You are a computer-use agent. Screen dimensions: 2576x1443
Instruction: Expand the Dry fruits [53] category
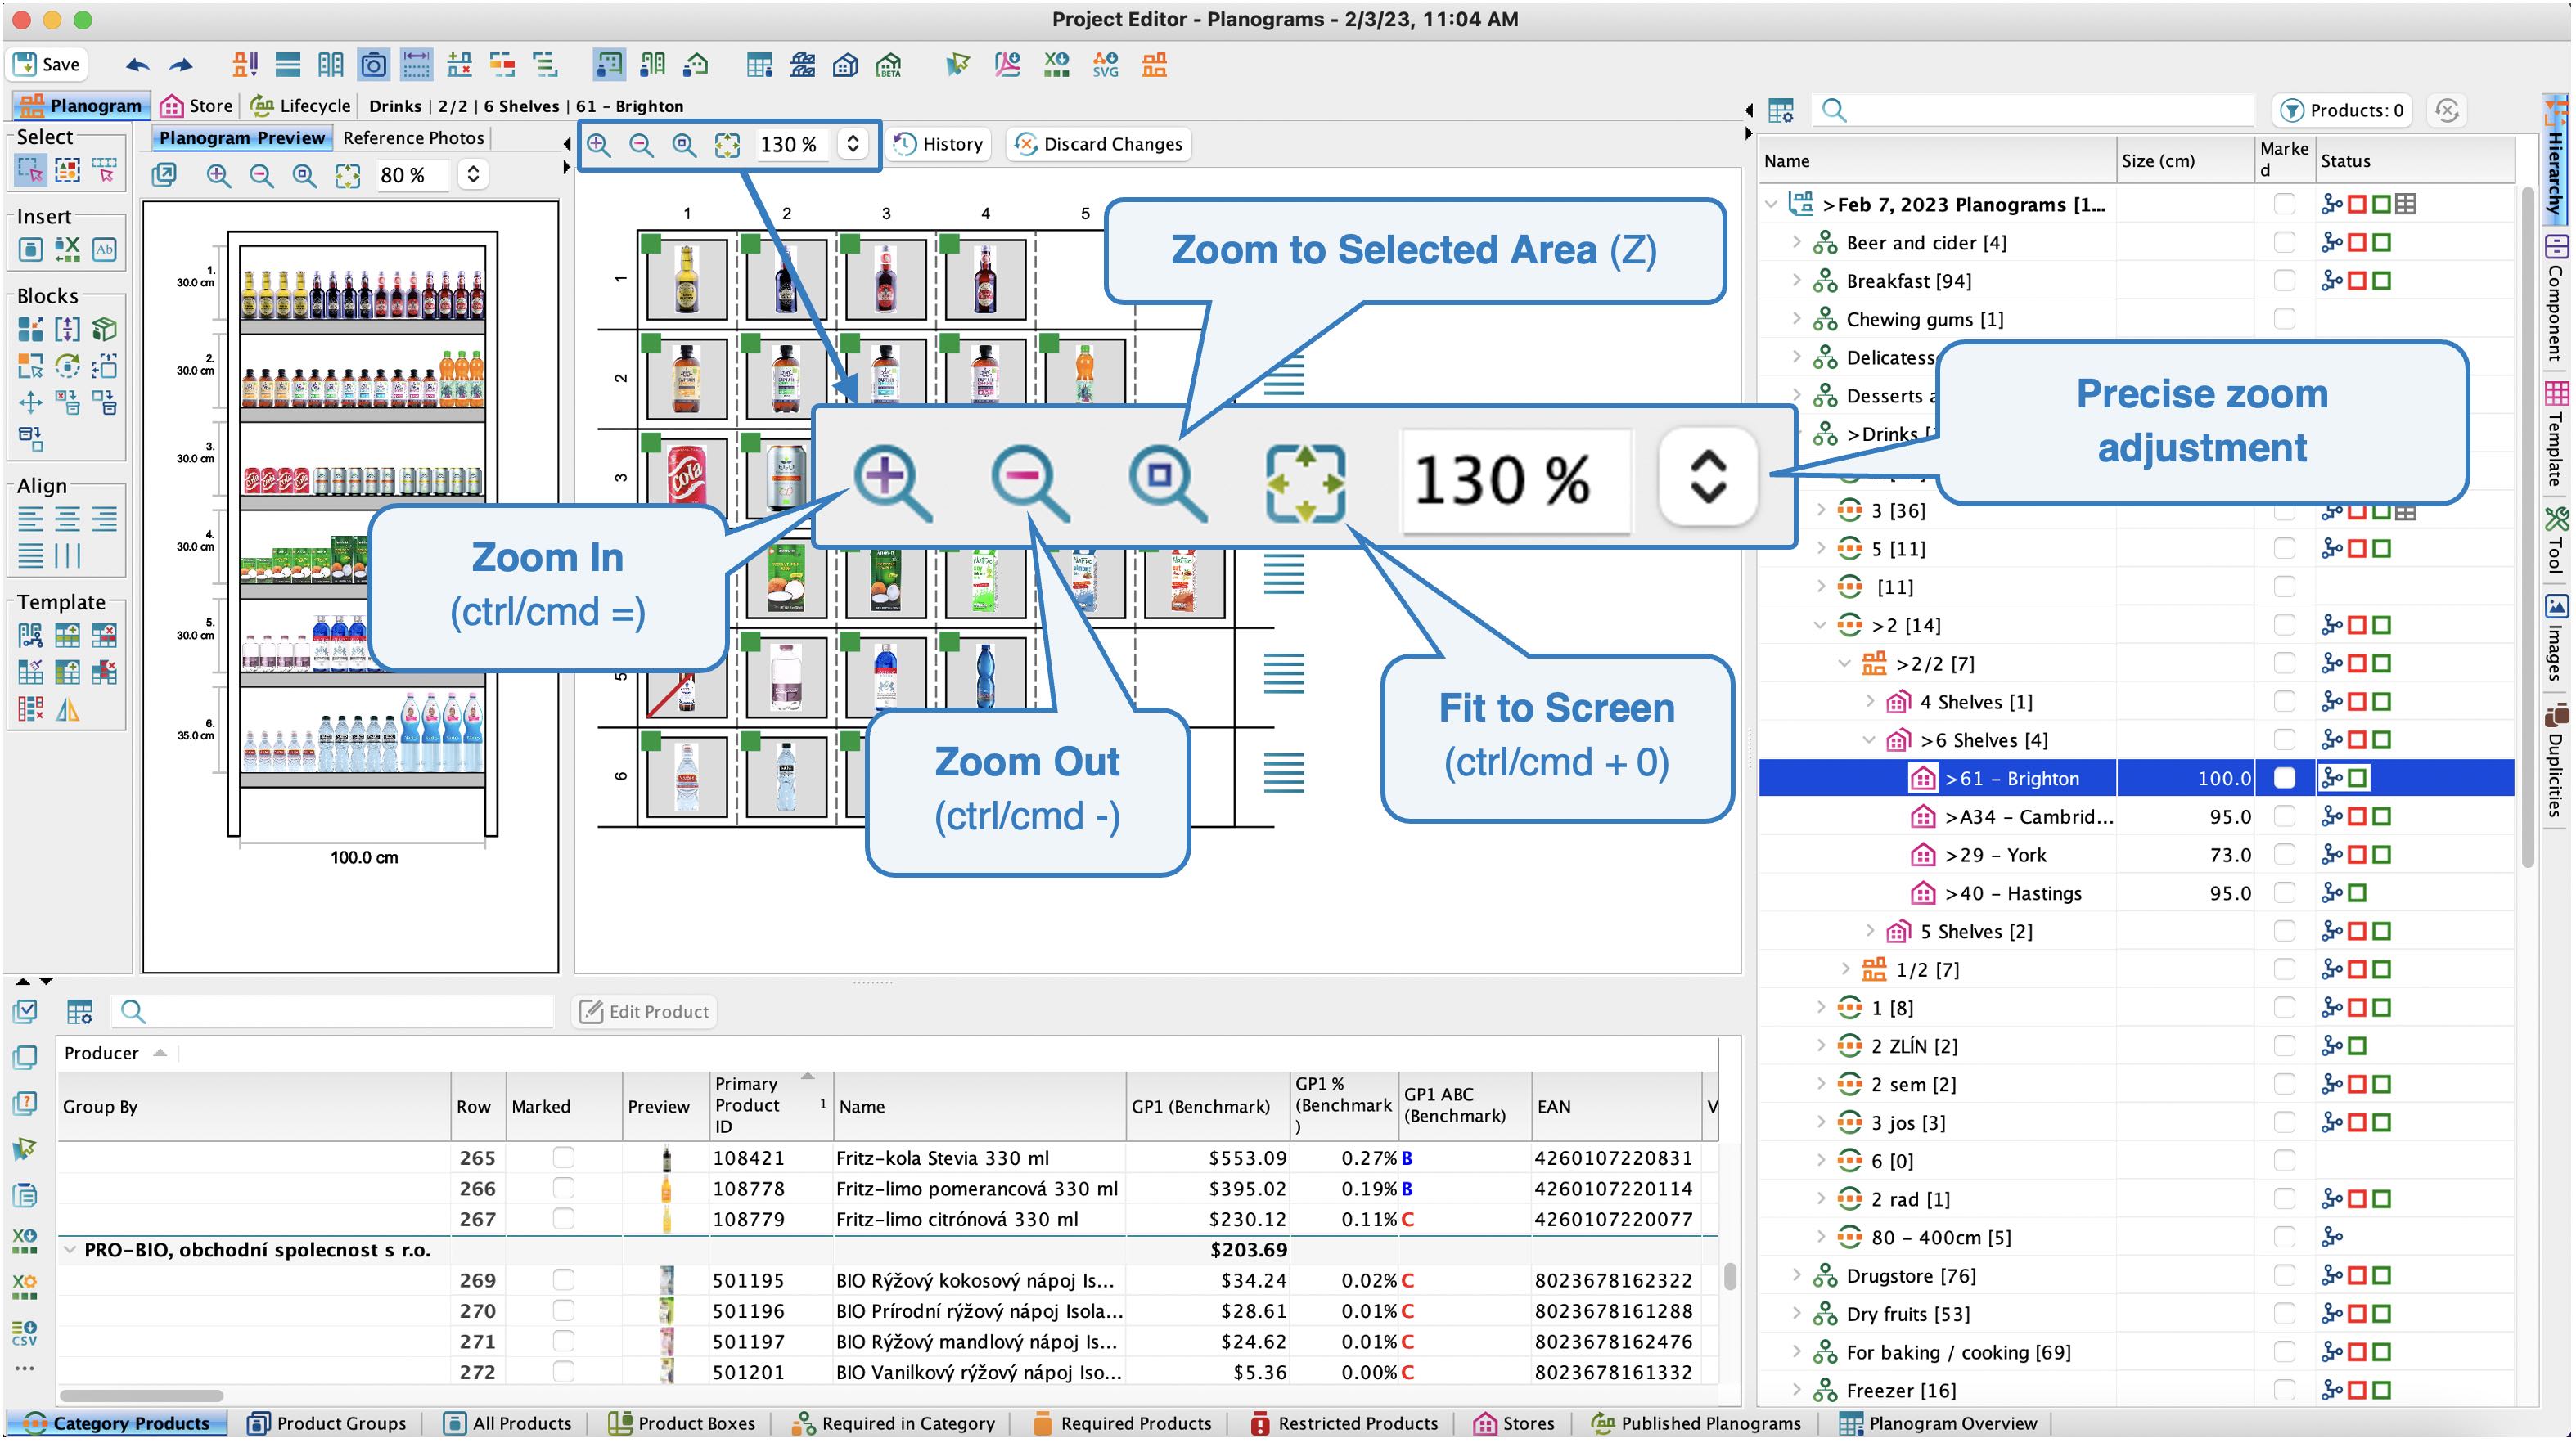pyautogui.click(x=1796, y=1313)
